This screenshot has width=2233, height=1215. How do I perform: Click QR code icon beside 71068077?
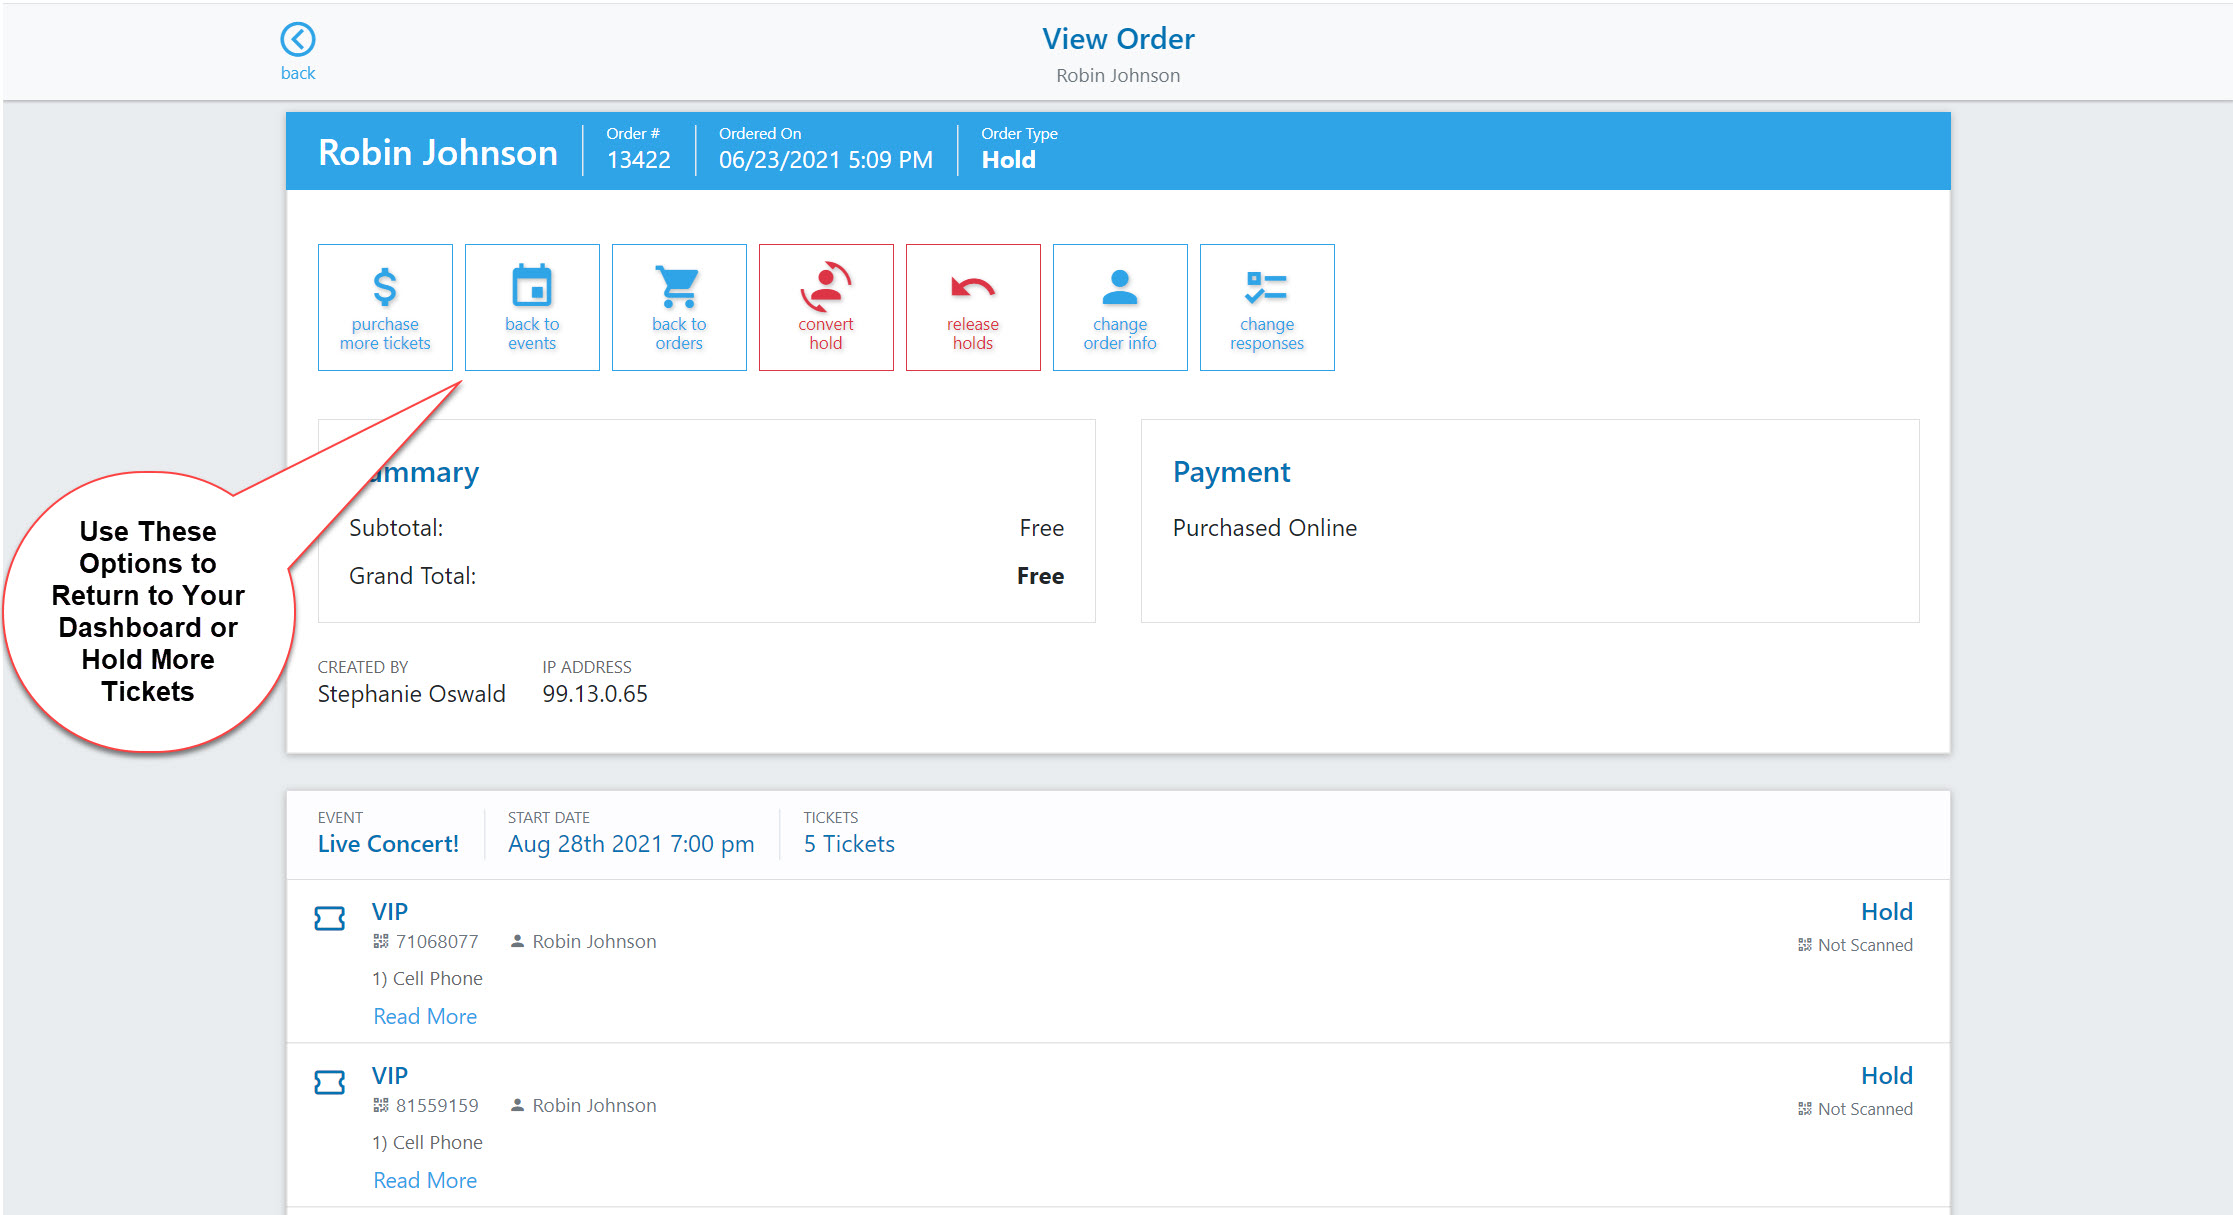tap(380, 941)
